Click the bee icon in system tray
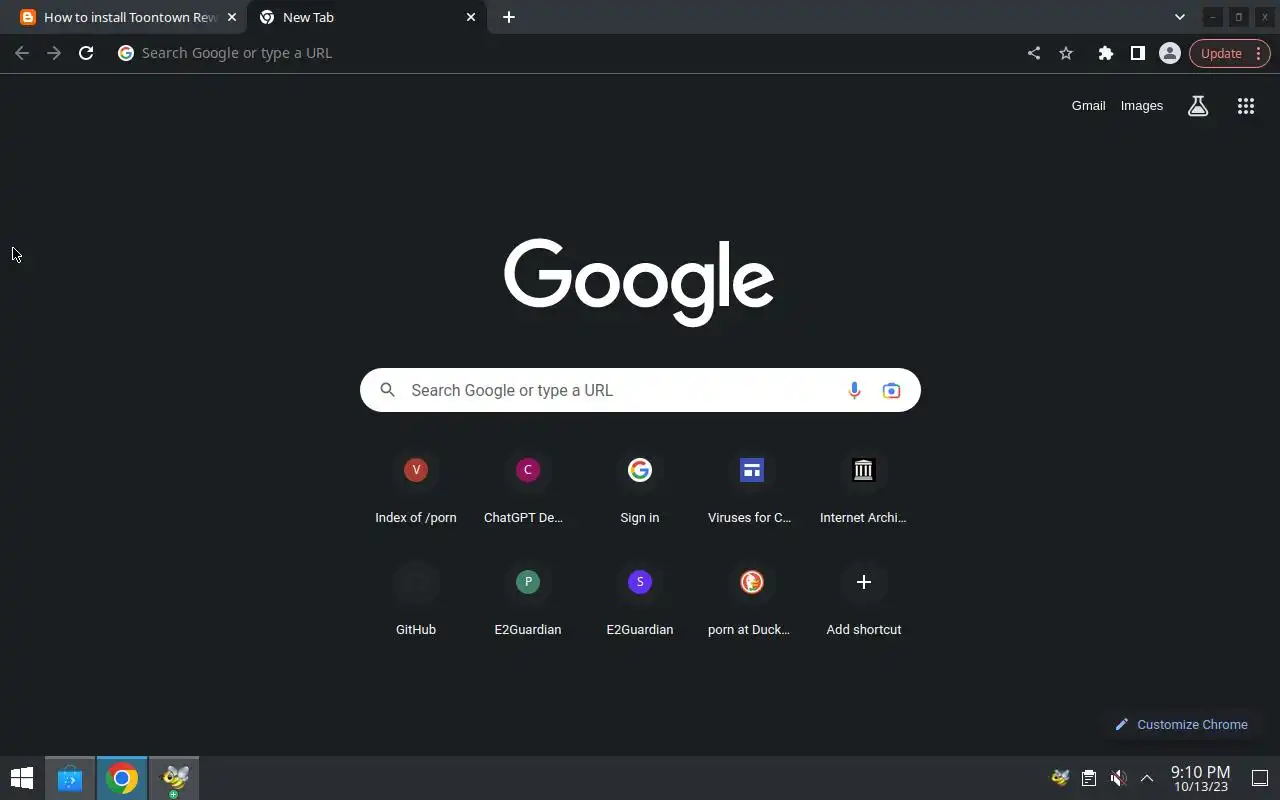1280x800 pixels. point(1061,778)
